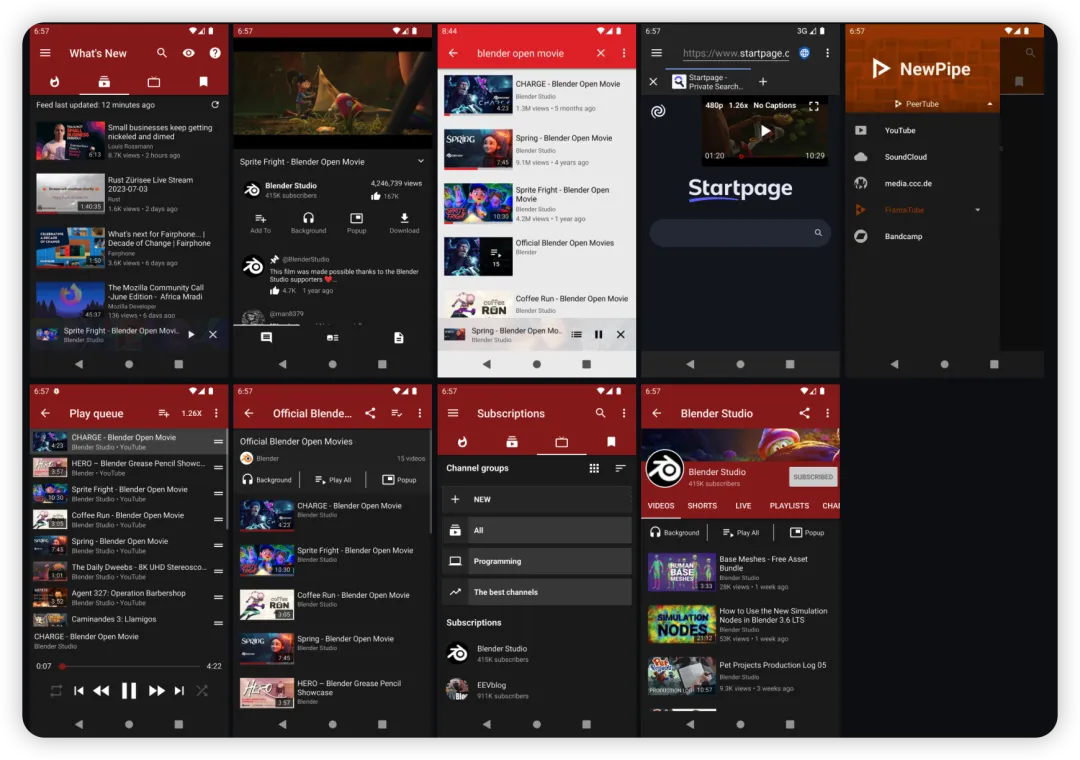The width and height of the screenshot is (1080, 760).
Task: Pause playback in Play queue
Action: coord(129,690)
